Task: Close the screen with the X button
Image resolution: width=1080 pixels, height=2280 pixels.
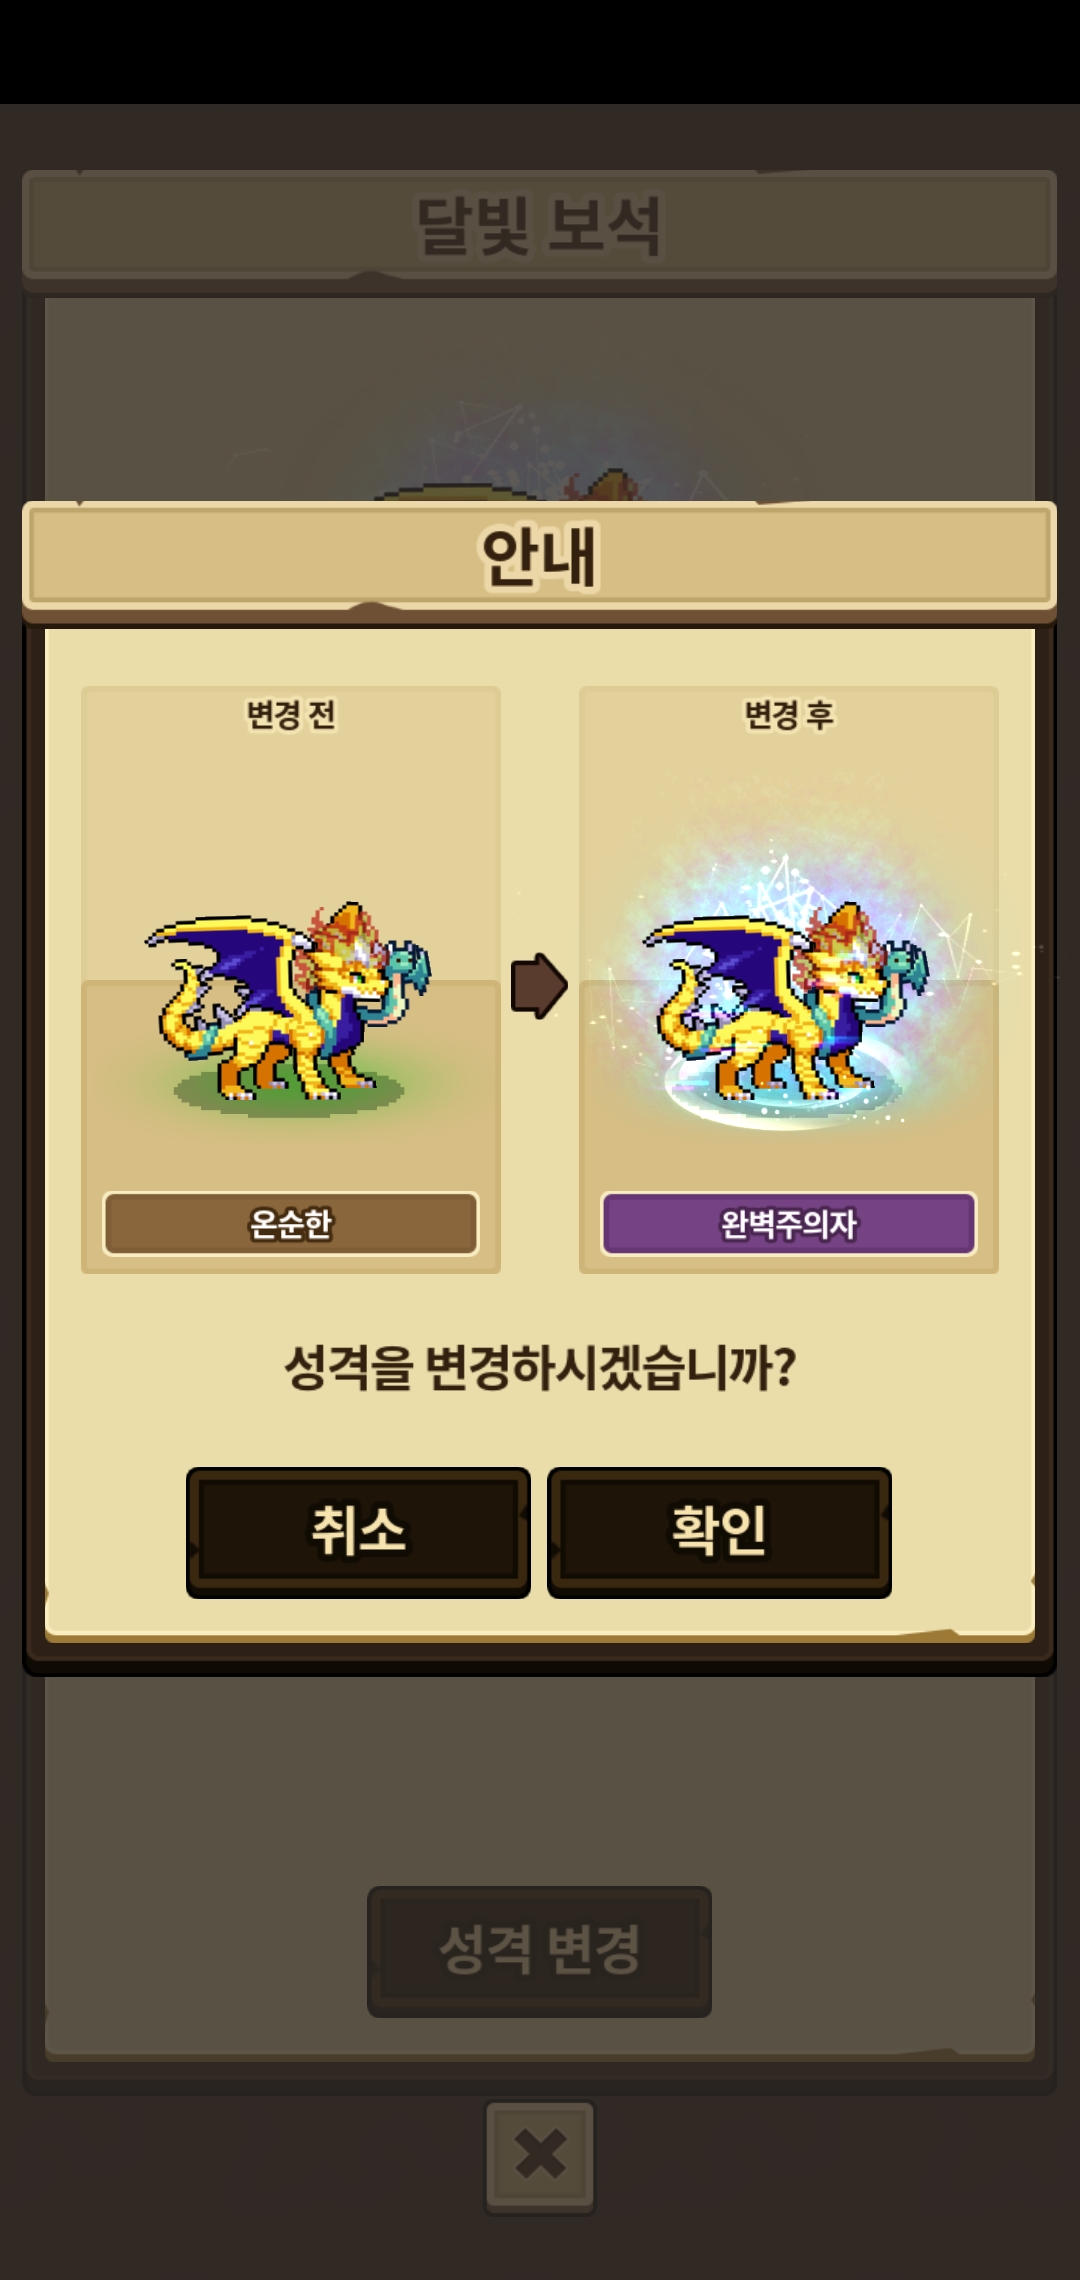Action: coord(540,2156)
